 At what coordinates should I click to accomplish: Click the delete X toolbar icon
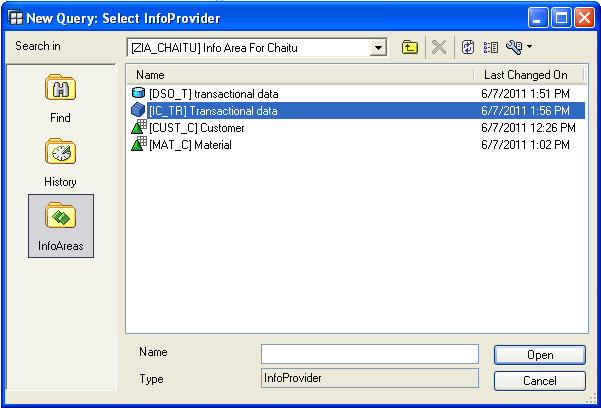tap(439, 48)
